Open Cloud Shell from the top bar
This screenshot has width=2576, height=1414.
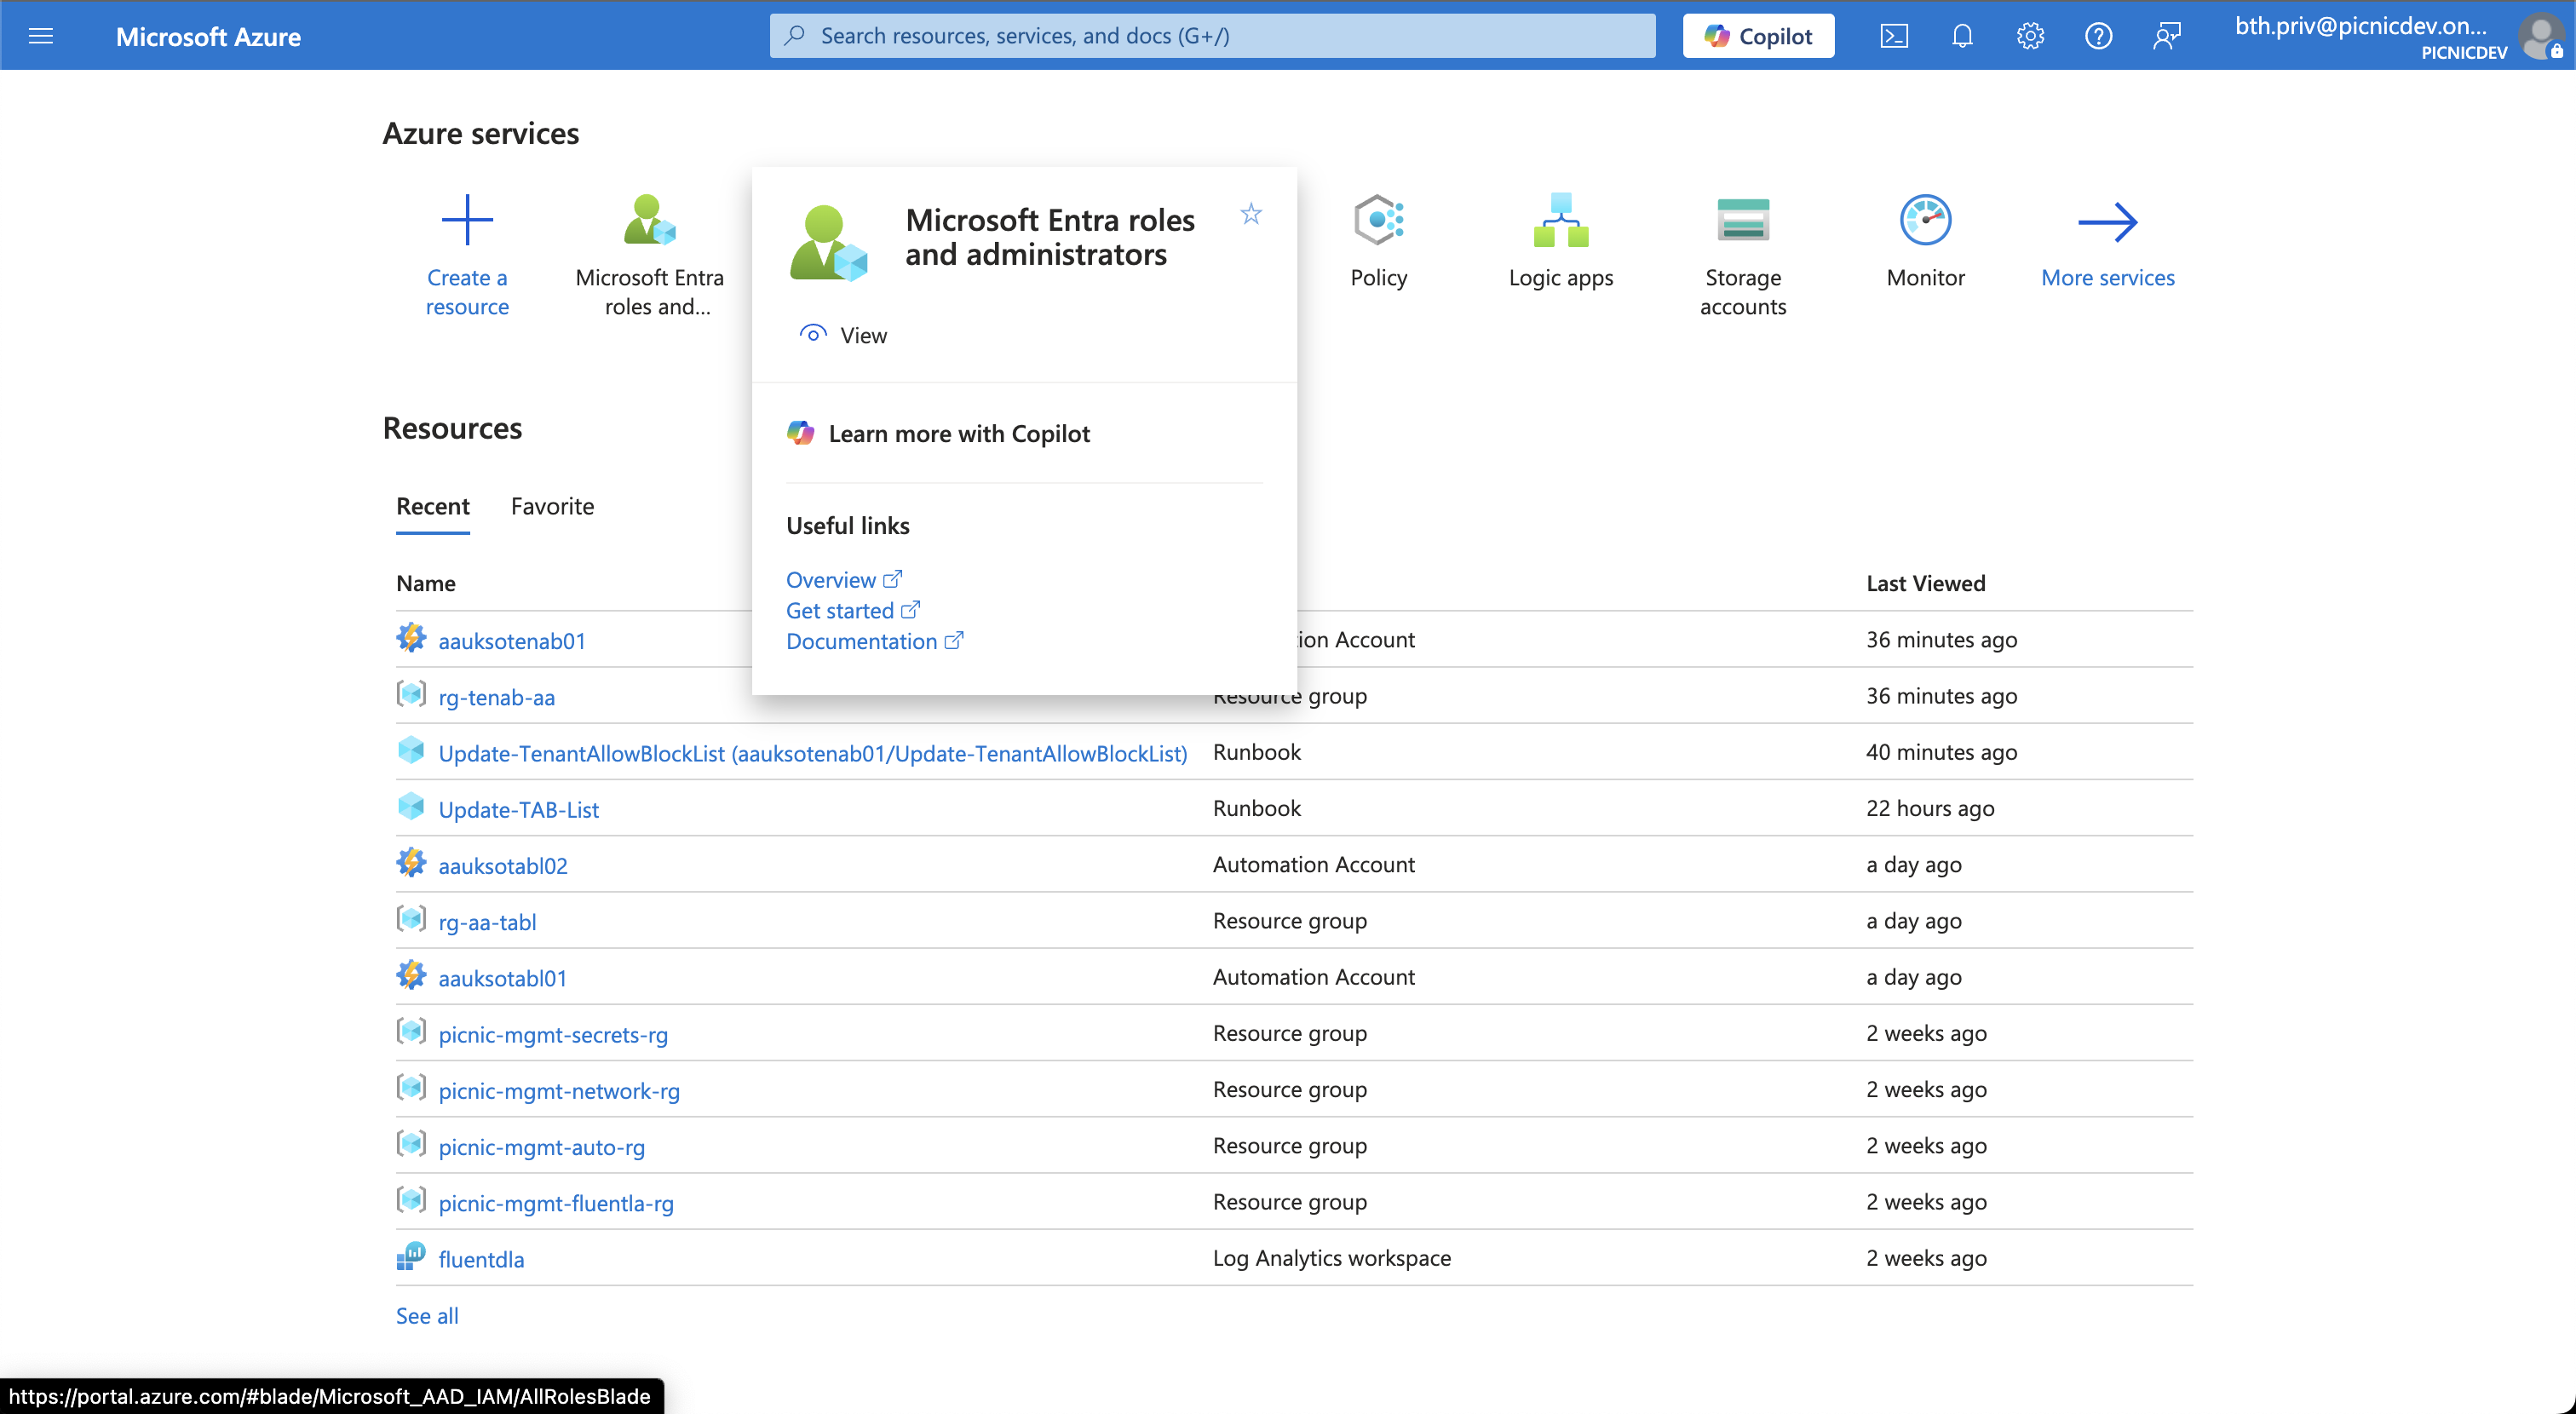pos(1894,36)
